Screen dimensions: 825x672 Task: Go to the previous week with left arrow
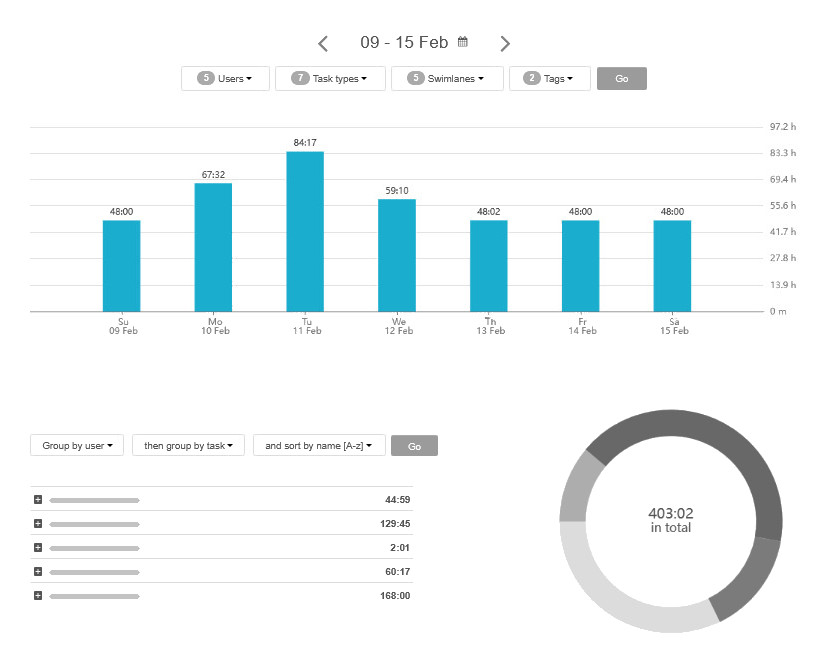click(x=324, y=44)
